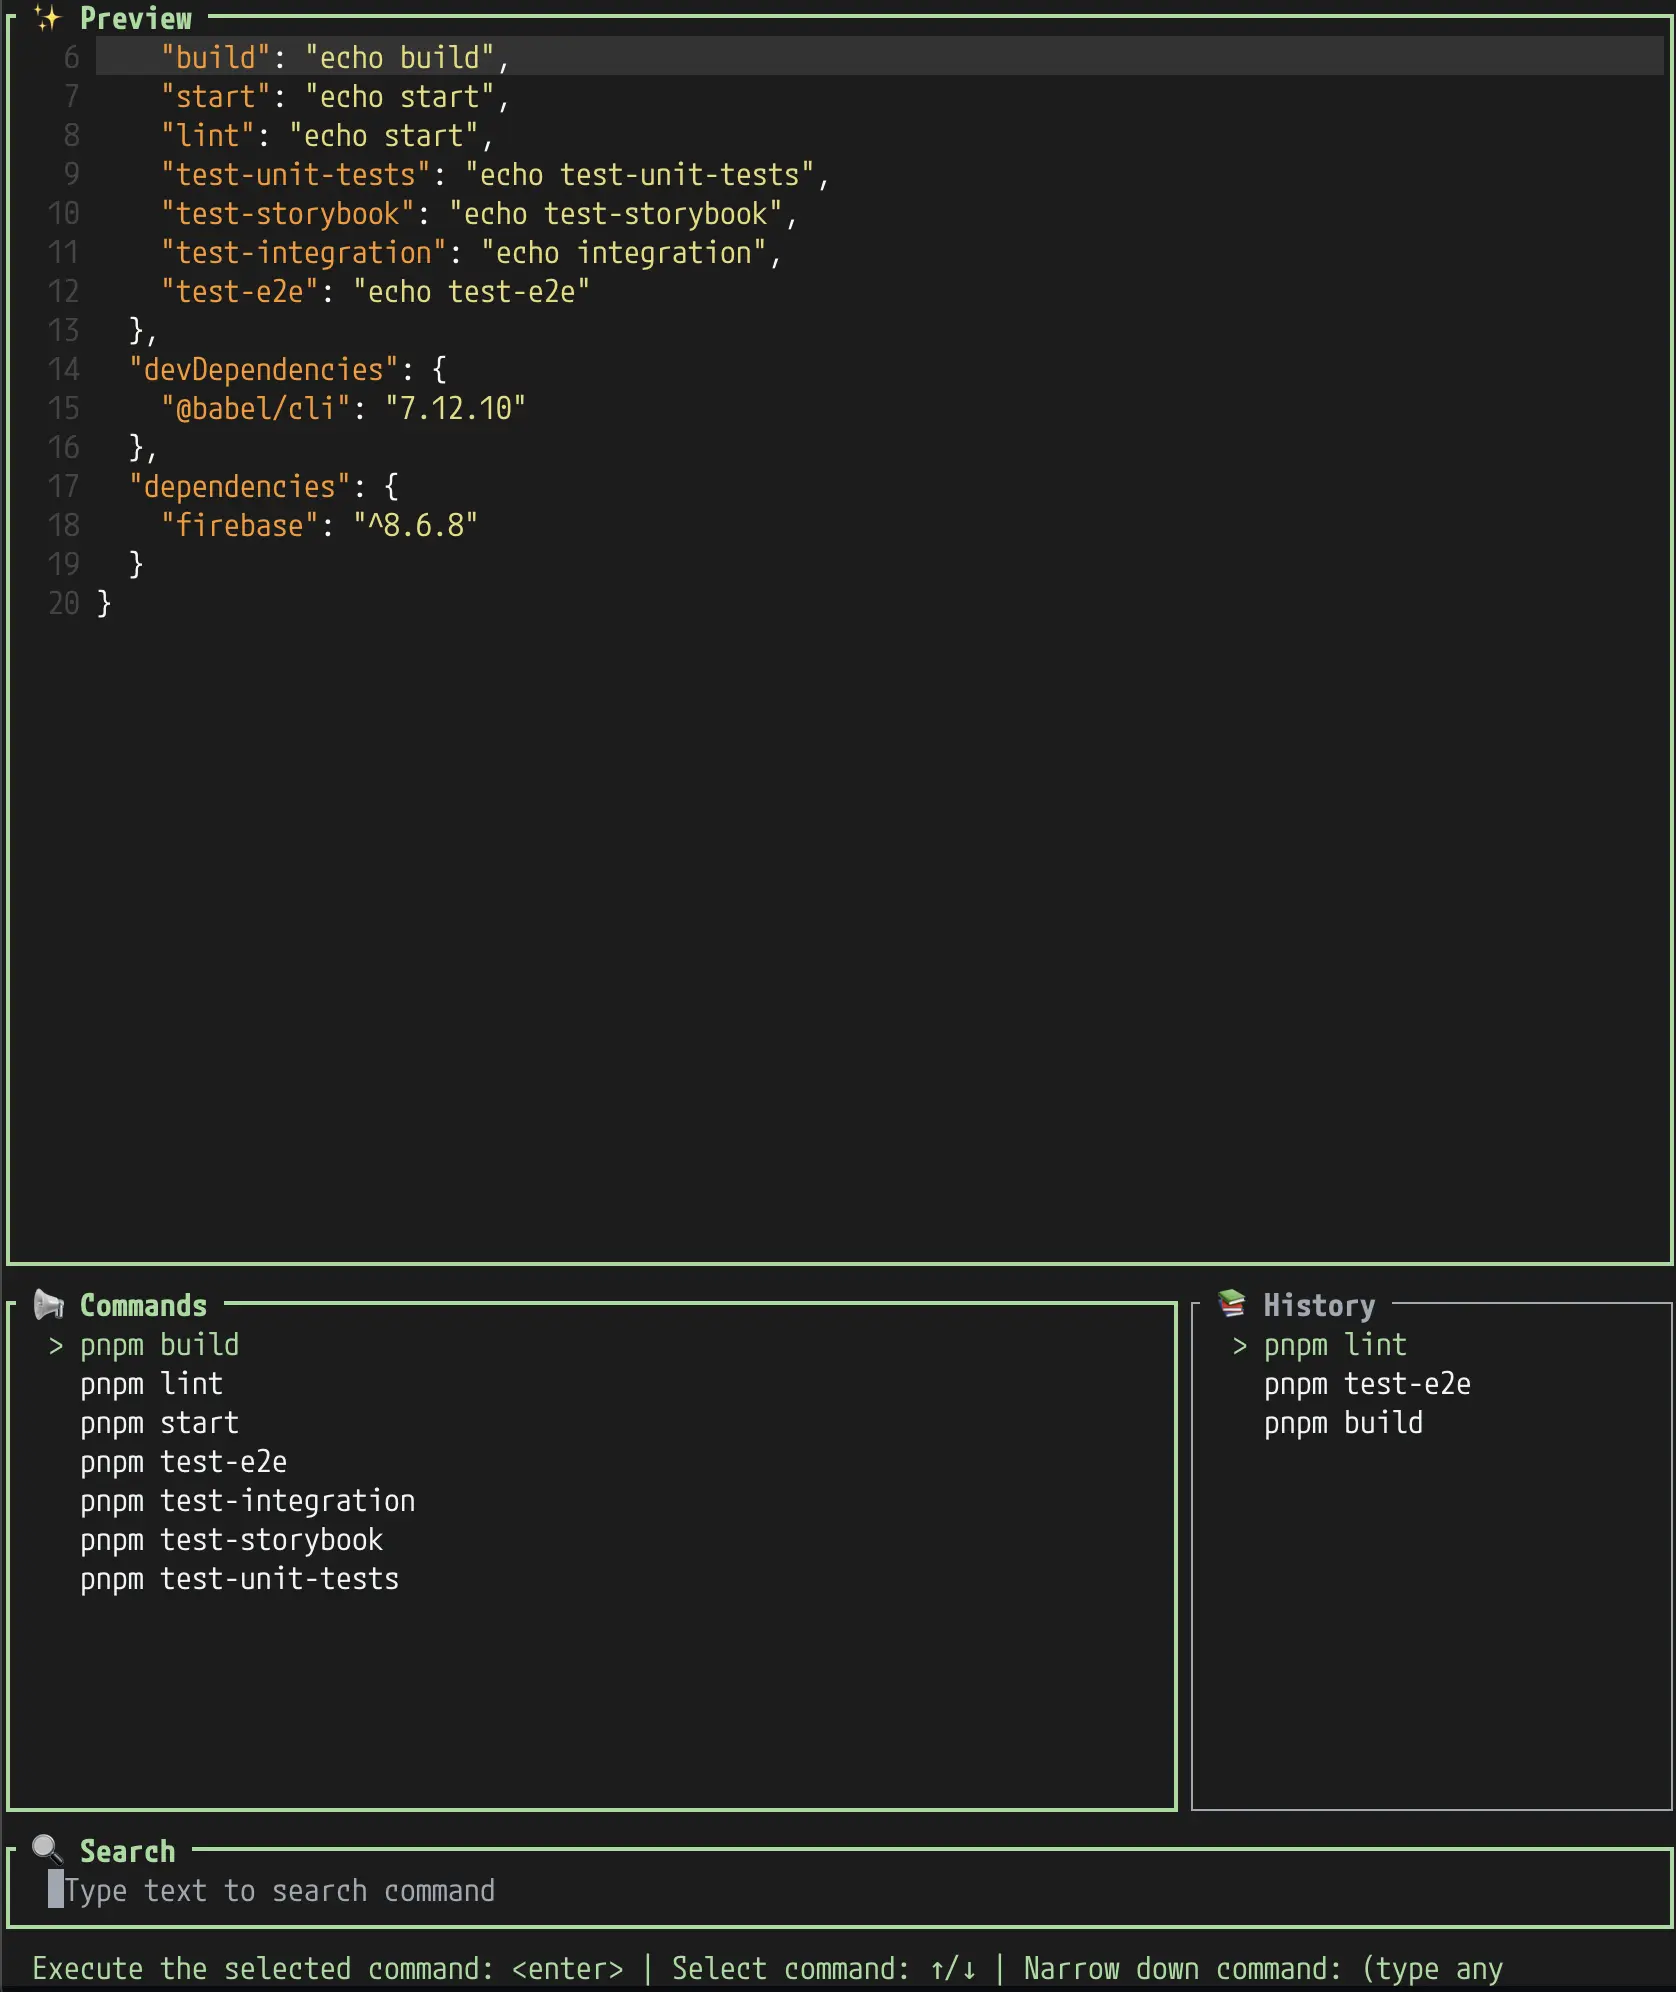Click the selection arrow before pnpm build
1676x1992 pixels.
(x=56, y=1346)
